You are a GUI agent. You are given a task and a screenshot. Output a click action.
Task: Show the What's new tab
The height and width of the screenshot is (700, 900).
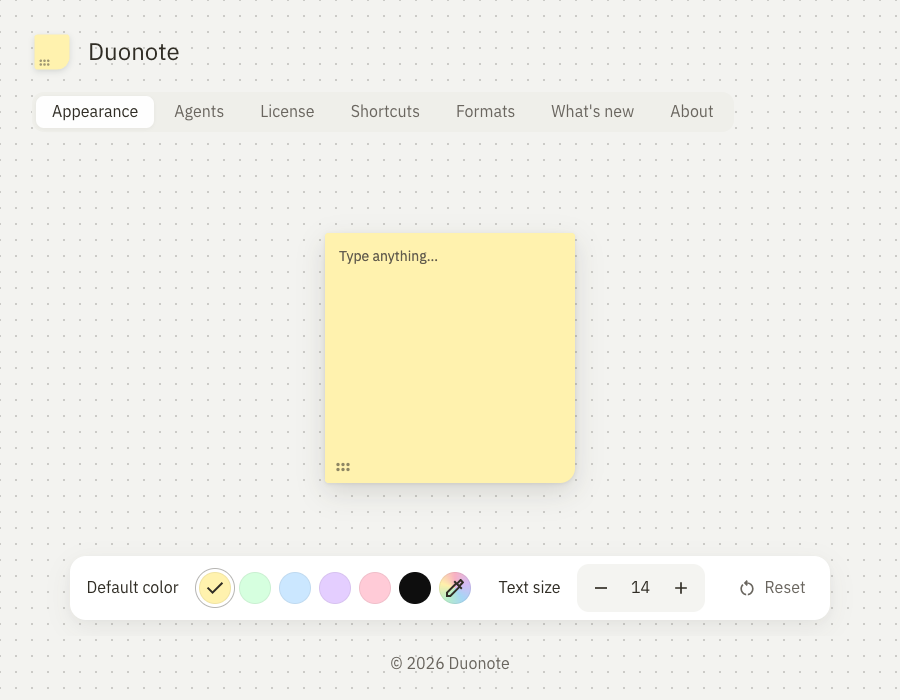point(592,111)
